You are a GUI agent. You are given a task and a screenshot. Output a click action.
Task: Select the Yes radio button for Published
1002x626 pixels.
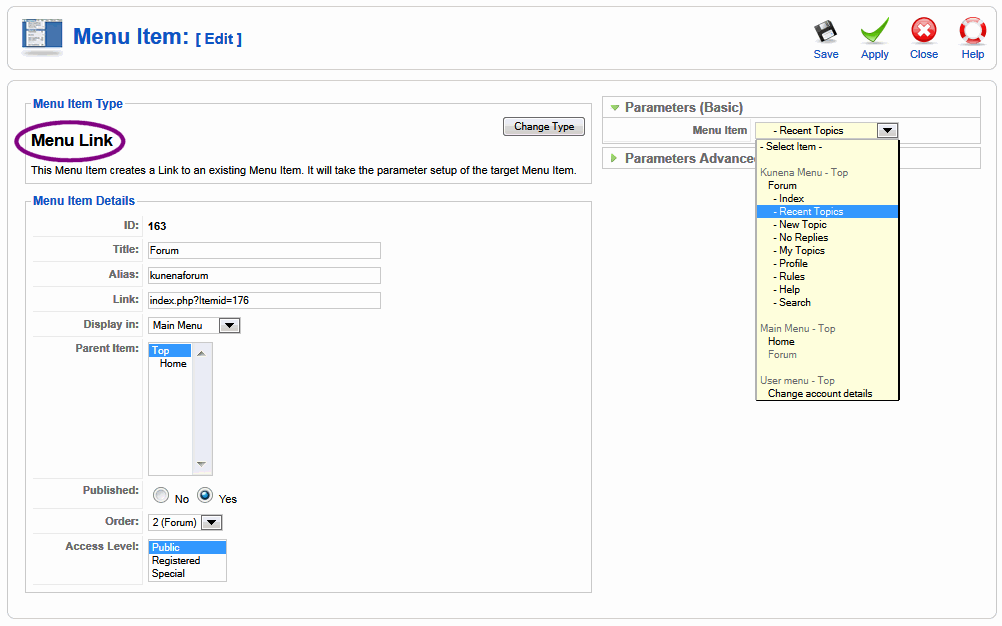click(x=205, y=496)
